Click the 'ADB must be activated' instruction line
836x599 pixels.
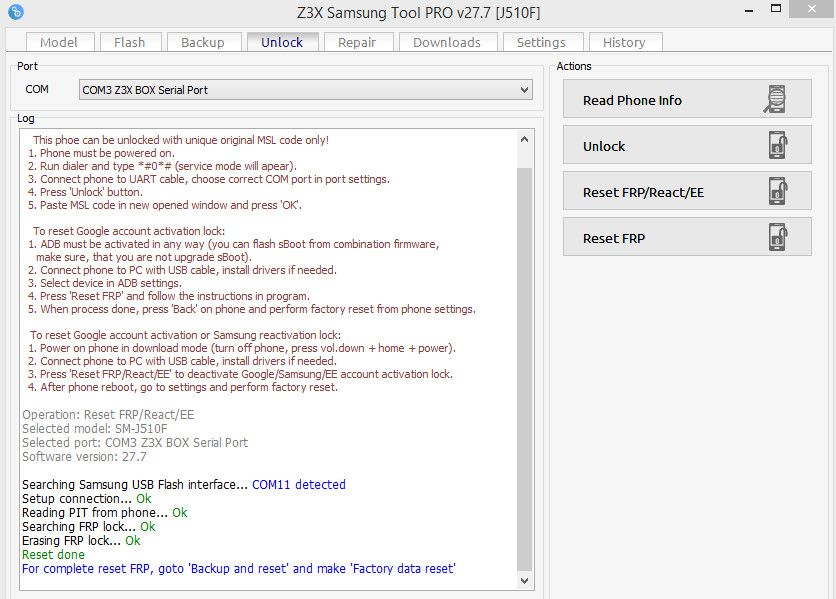point(234,244)
